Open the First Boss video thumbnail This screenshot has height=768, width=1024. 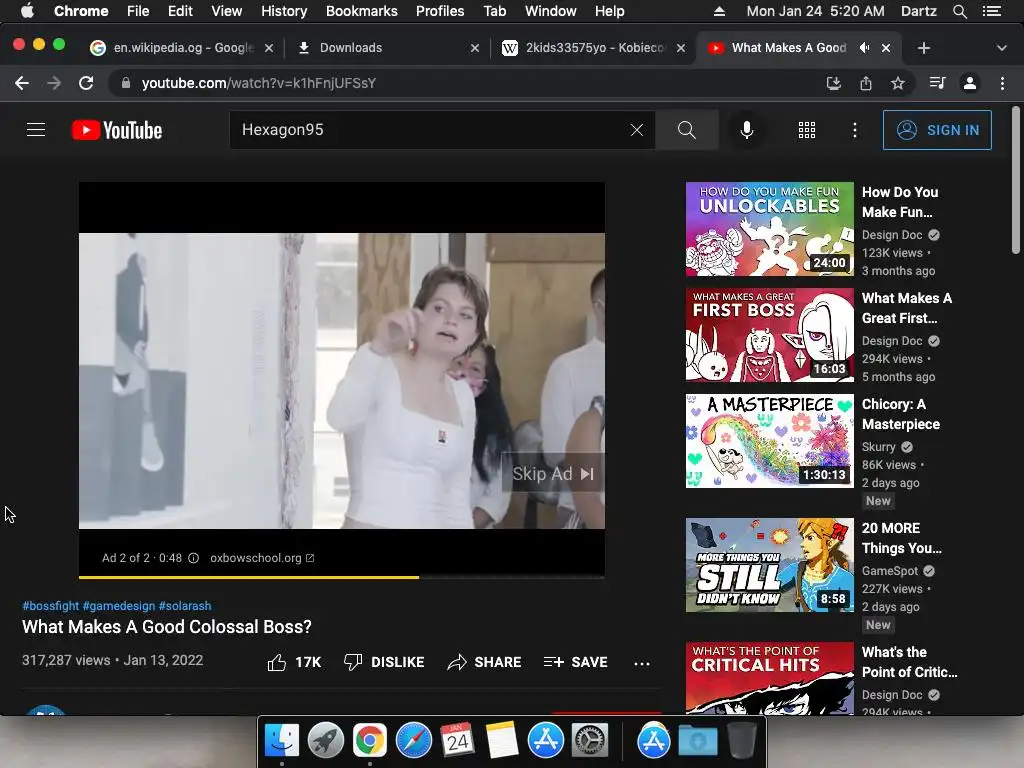click(769, 334)
